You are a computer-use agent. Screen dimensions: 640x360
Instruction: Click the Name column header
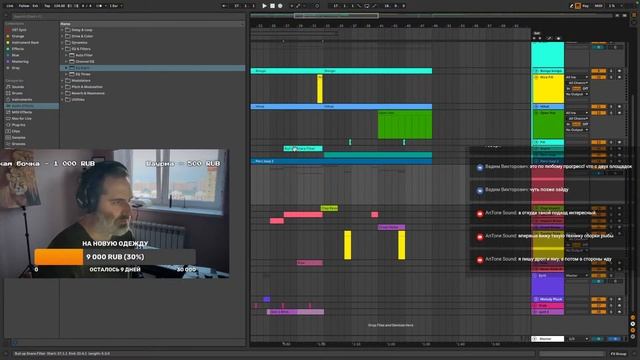pyautogui.click(x=152, y=24)
